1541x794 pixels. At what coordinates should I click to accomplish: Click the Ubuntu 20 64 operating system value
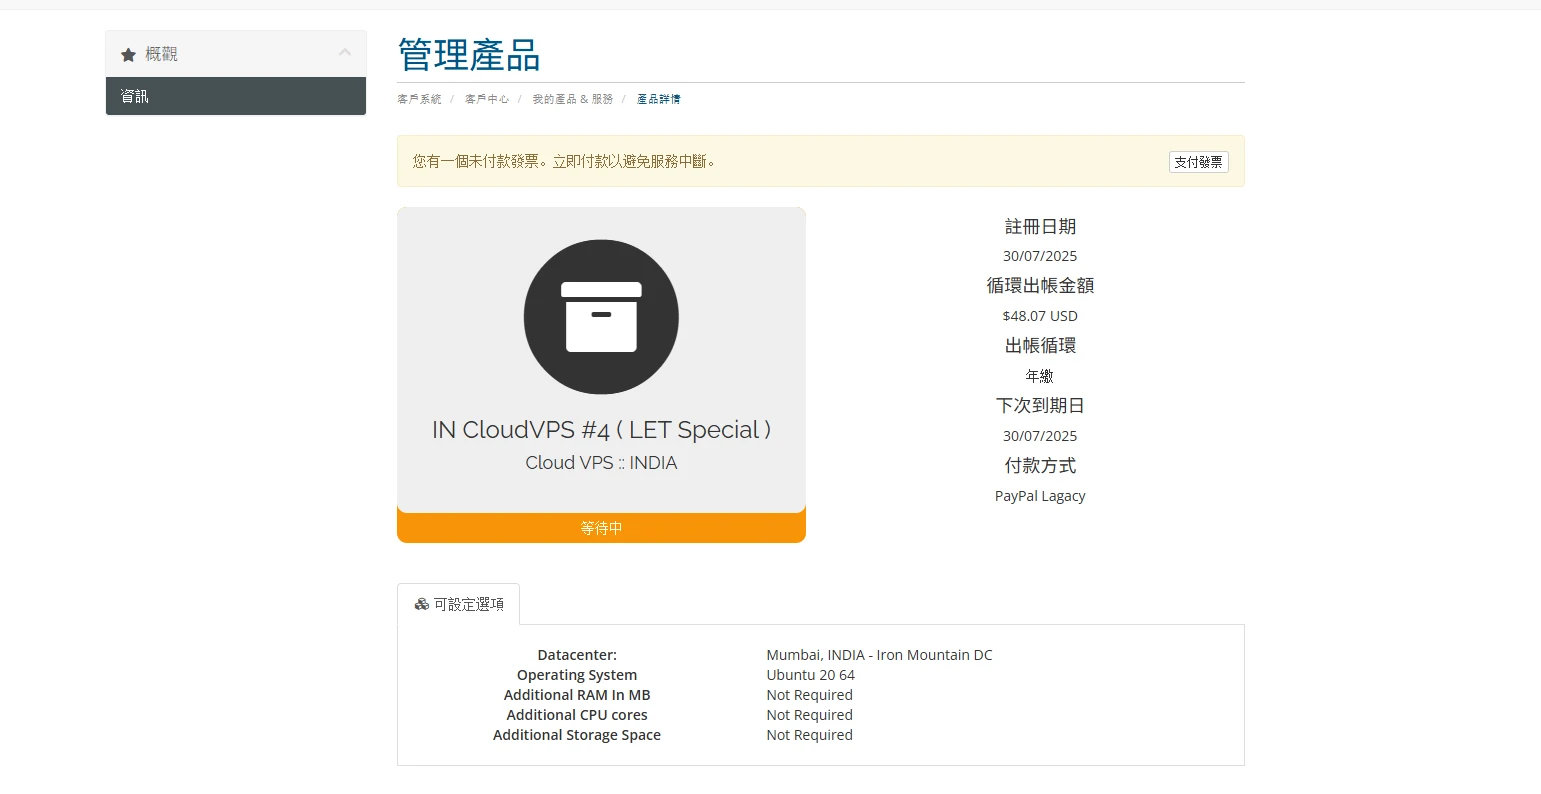pos(810,675)
